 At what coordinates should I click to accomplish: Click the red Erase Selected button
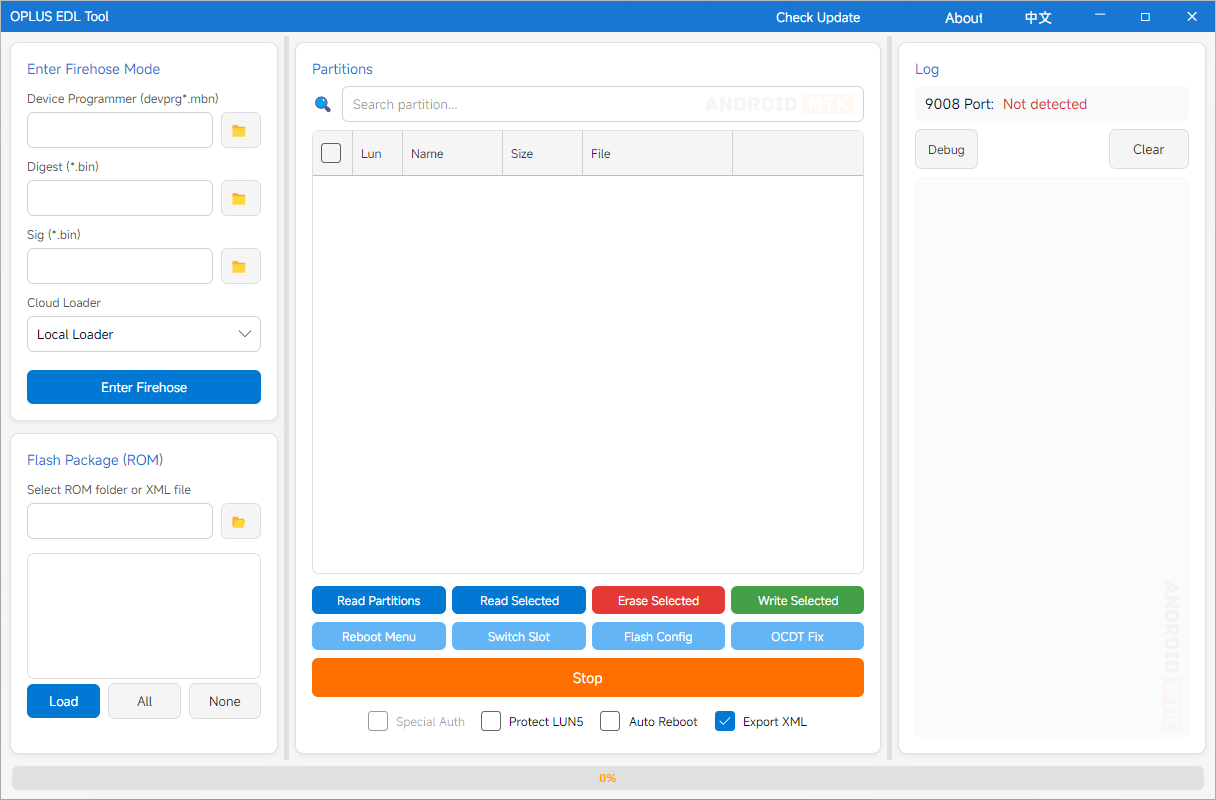tap(658, 600)
